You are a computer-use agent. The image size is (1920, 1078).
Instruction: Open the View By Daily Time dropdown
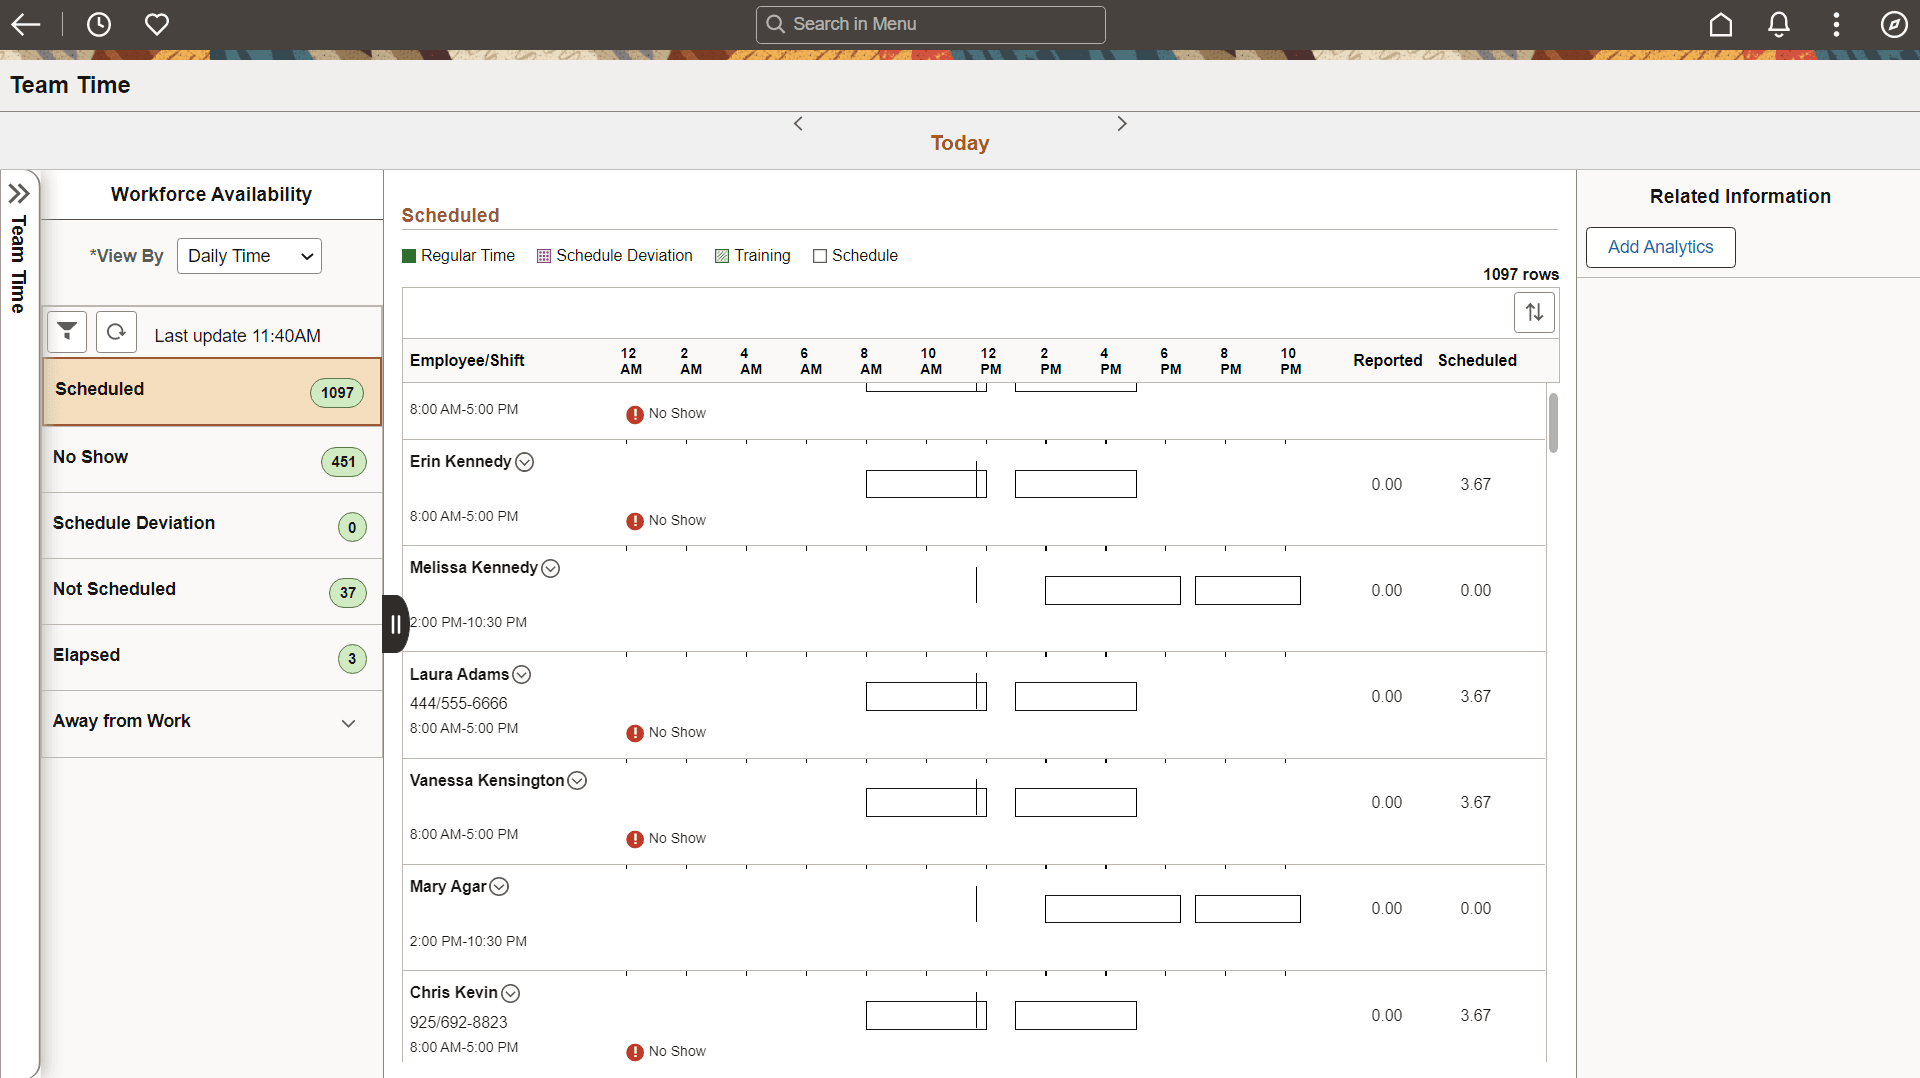tap(249, 256)
